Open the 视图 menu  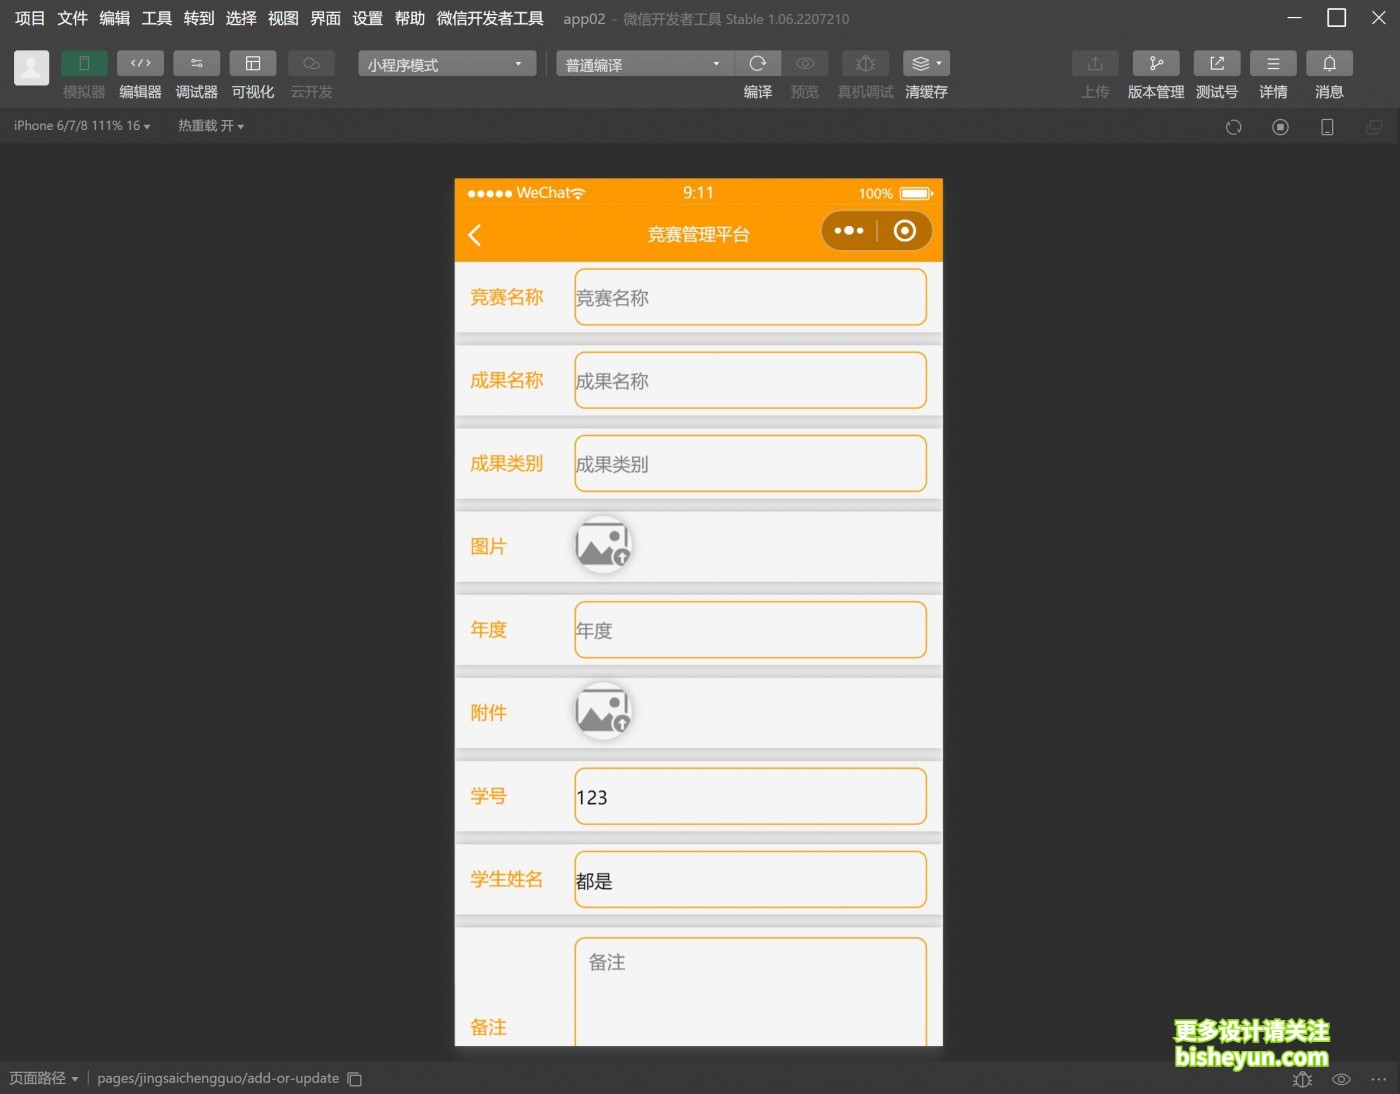283,18
